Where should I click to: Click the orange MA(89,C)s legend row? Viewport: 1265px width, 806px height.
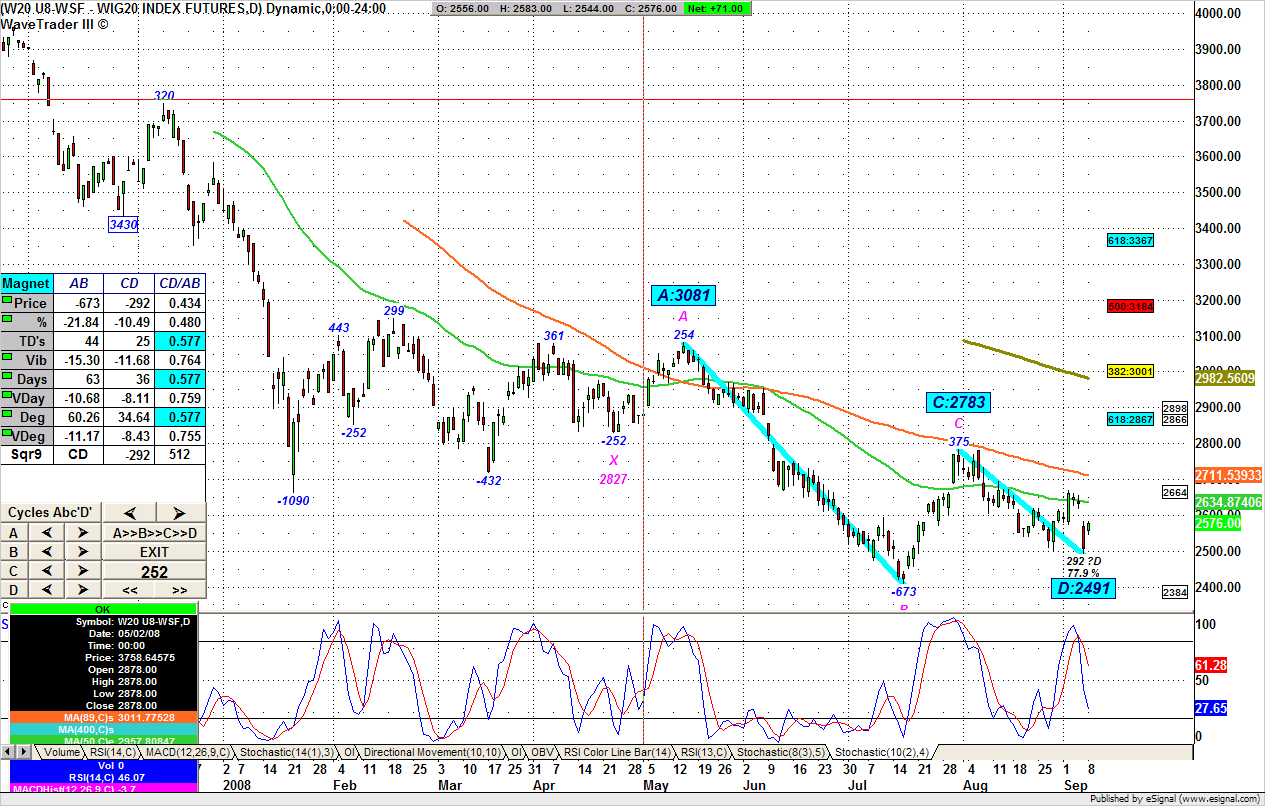tap(103, 717)
